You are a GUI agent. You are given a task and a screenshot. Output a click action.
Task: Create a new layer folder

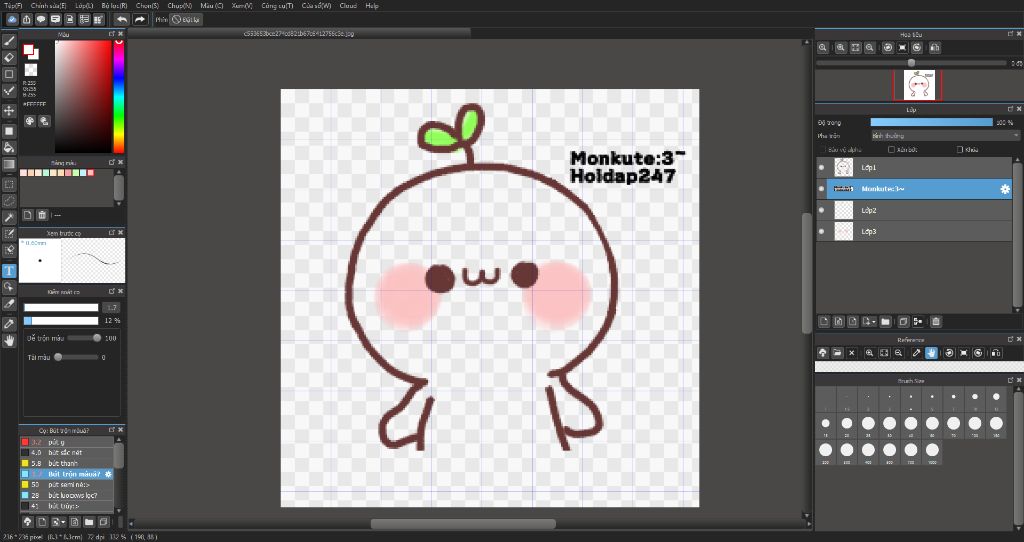pos(886,321)
